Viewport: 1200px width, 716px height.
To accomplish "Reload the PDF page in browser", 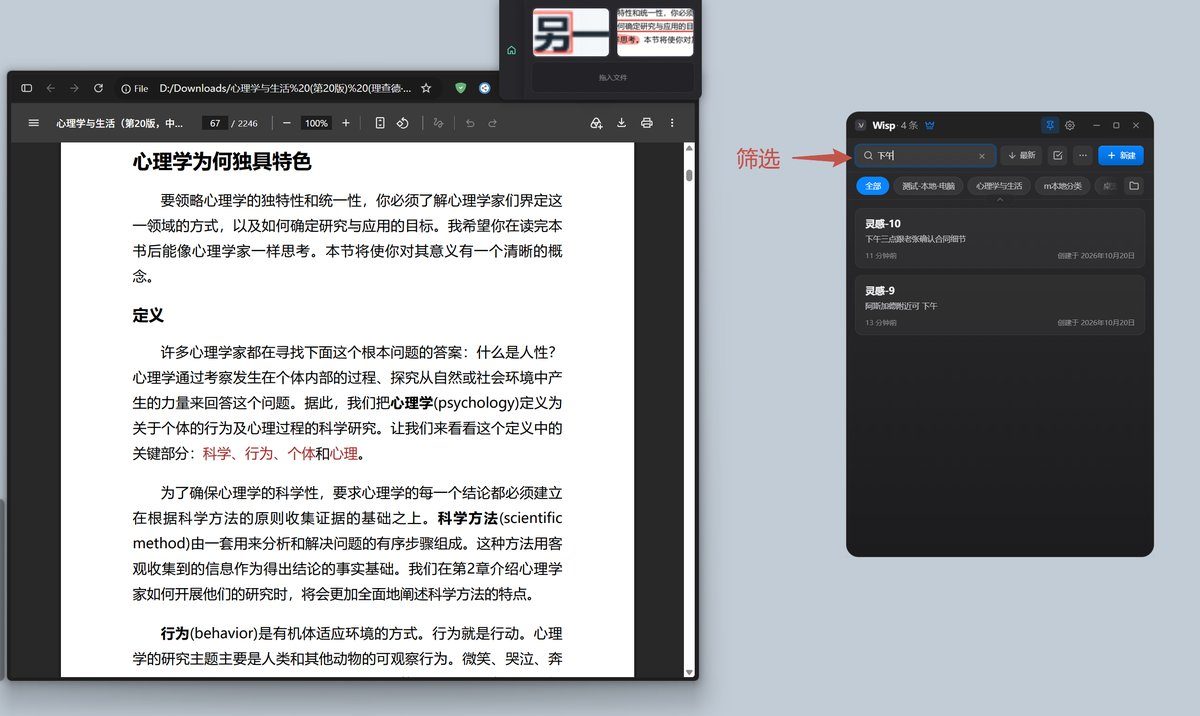I will tap(98, 88).
